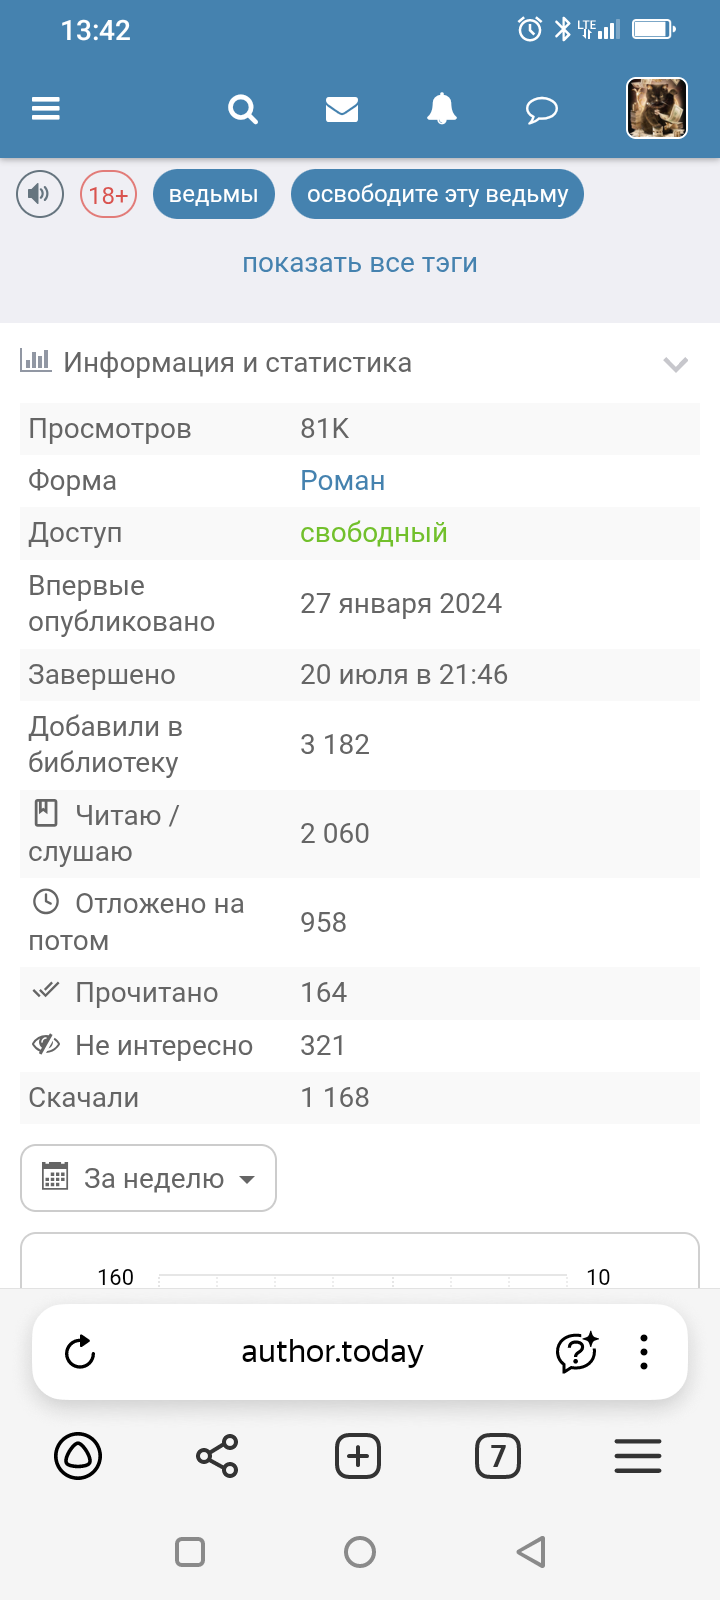Tap the search magnifier icon
Screen dimensions: 720x1600
tap(242, 108)
